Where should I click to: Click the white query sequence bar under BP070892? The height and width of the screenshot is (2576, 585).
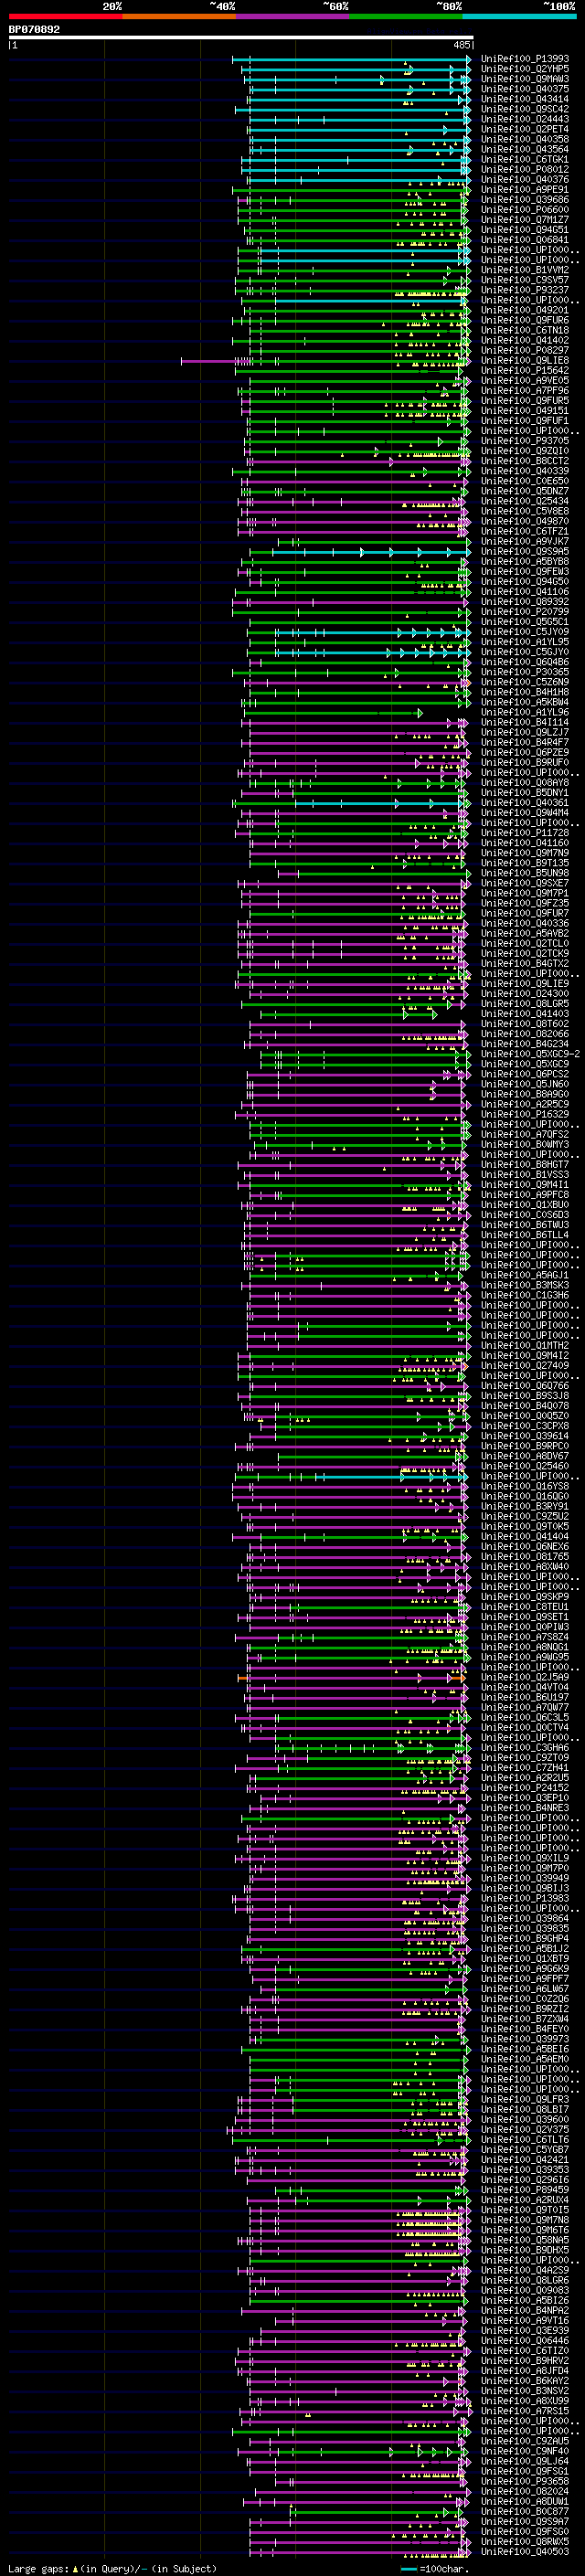coord(241,38)
